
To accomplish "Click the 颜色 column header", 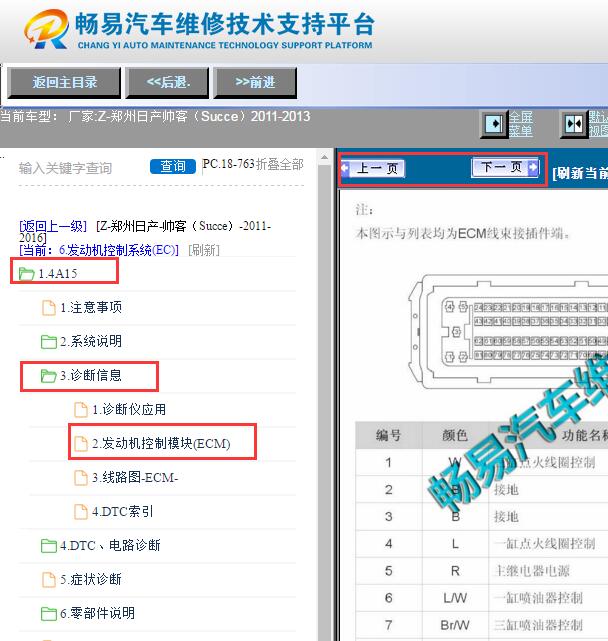I will pos(455,435).
